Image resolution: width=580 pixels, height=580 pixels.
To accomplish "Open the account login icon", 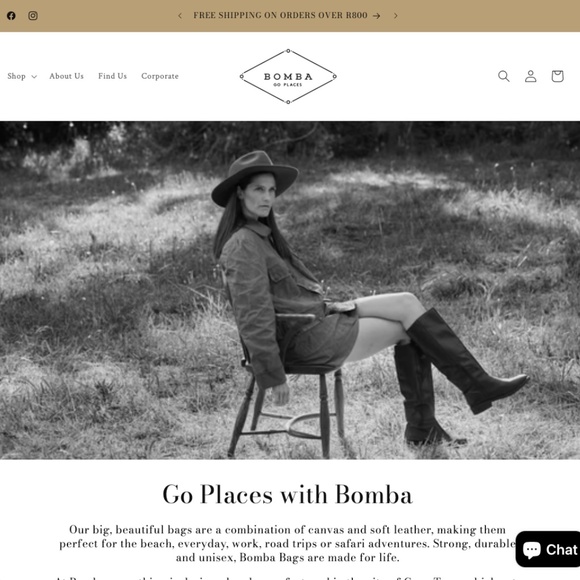I will point(530,76).
